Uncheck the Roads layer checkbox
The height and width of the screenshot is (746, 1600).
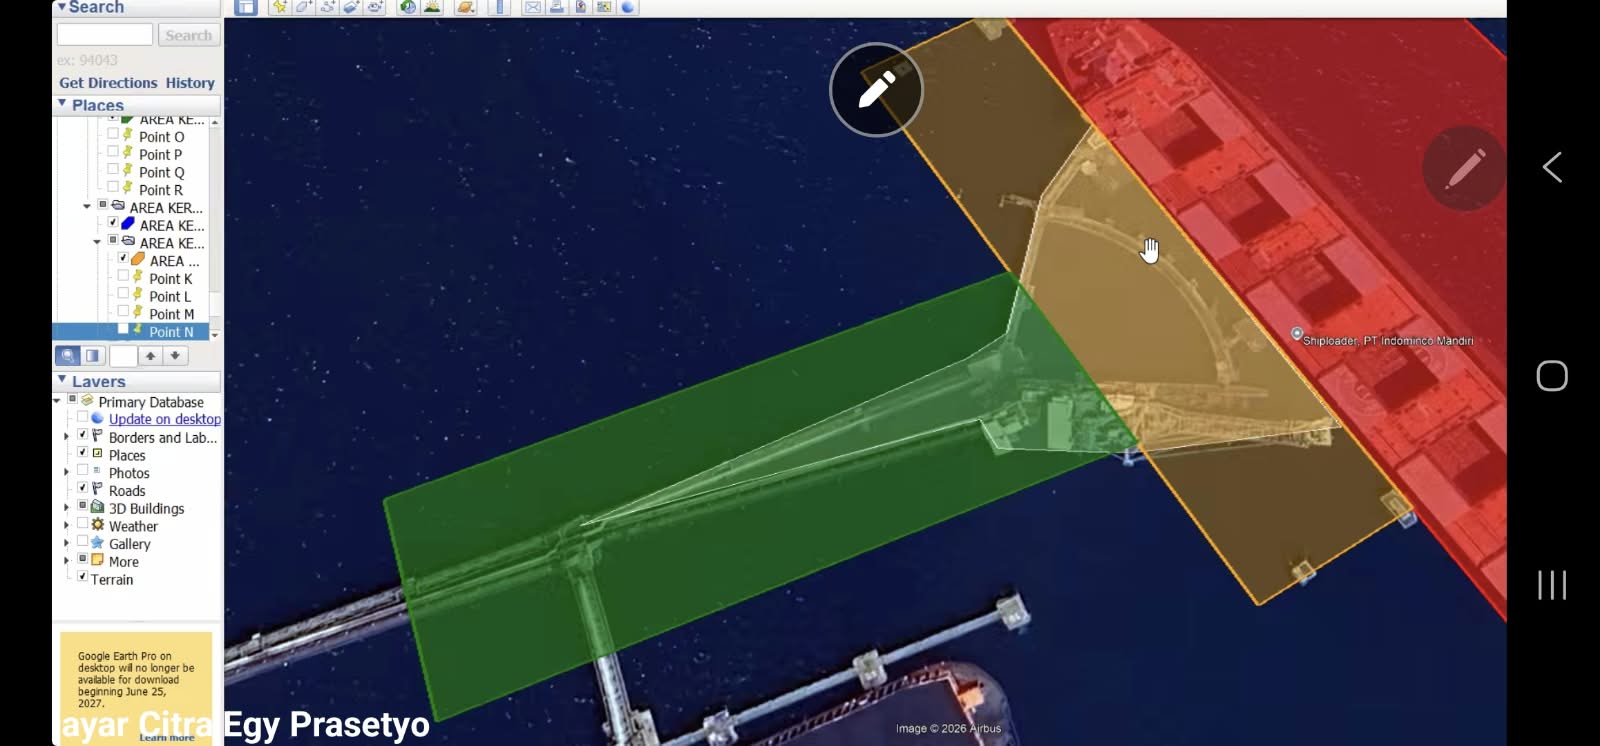[83, 488]
